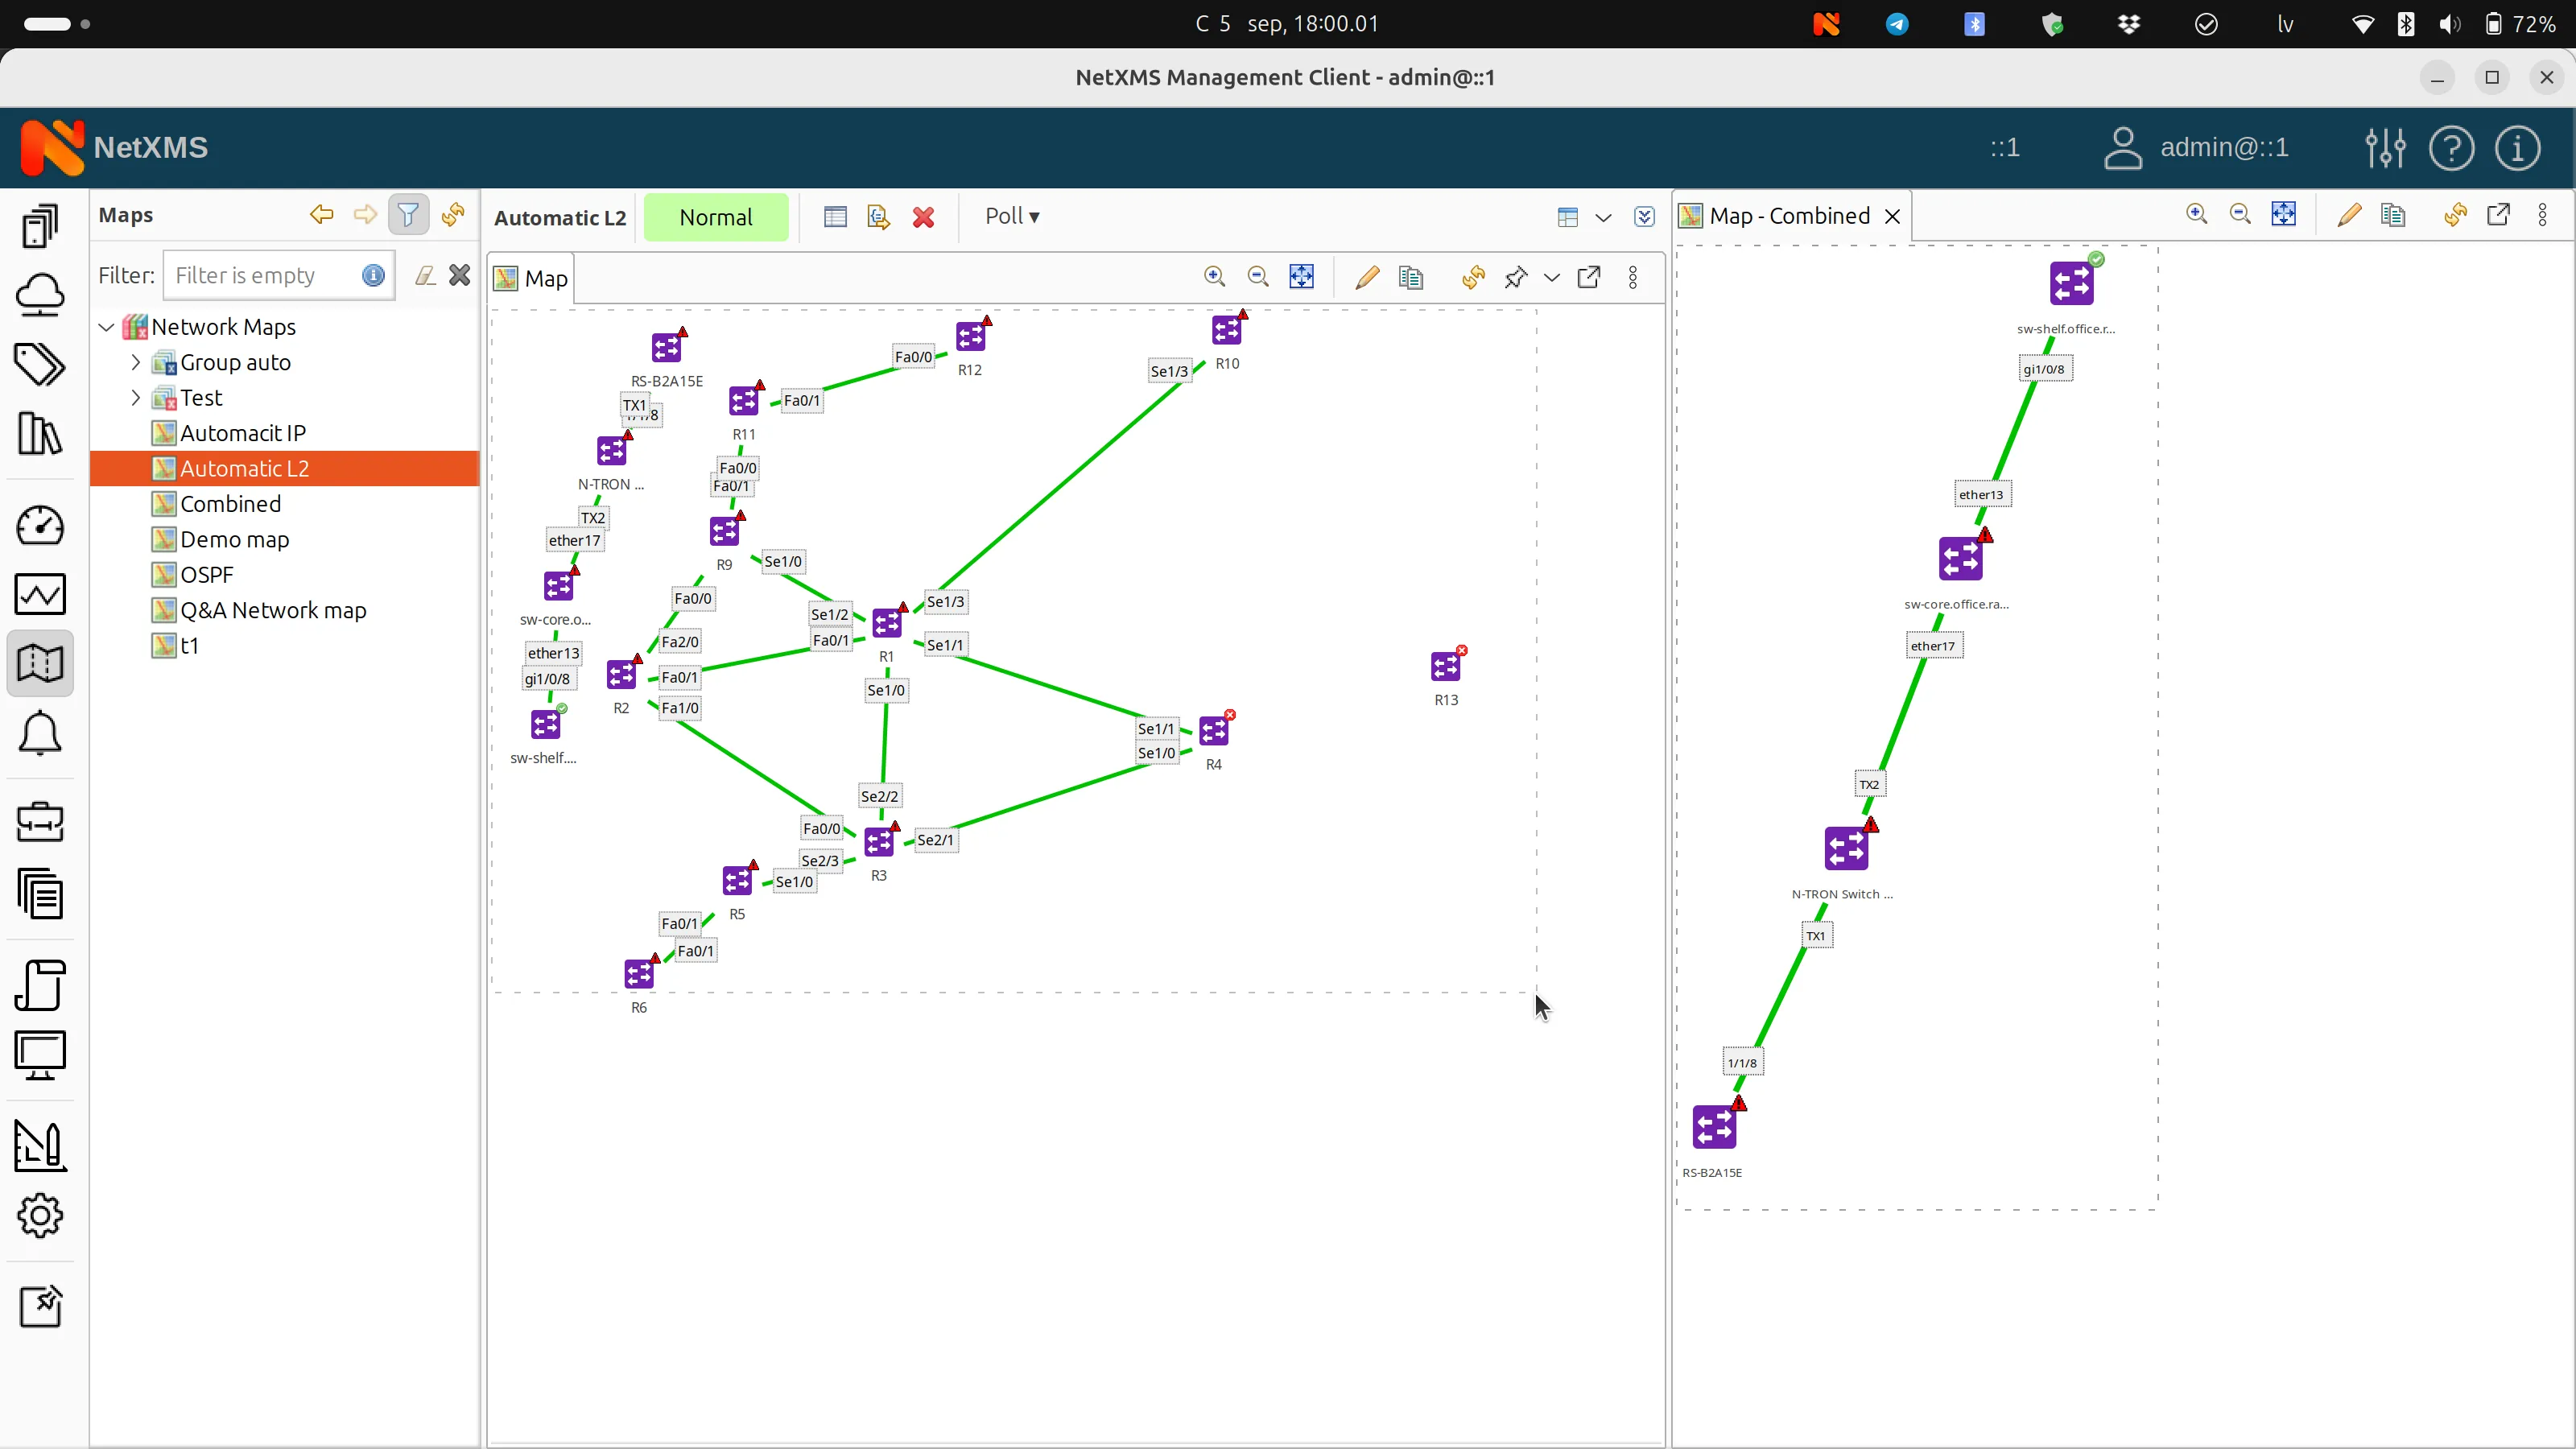Viewport: 2576px width, 1449px height.
Task: Click the Dropbox tray icon
Action: 2129,24
